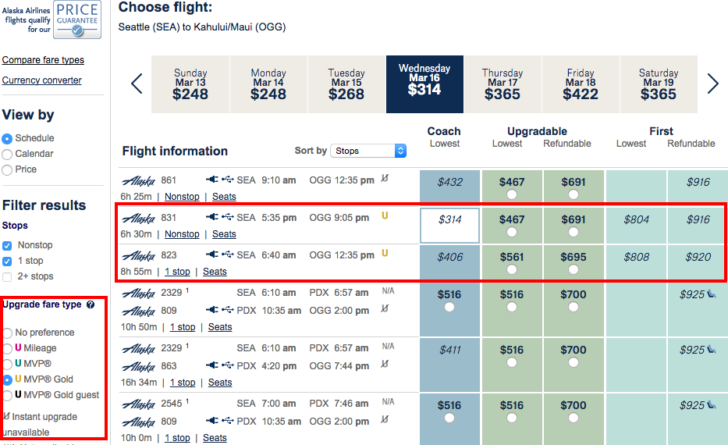Click the Alaska logo for flight 831
The width and height of the screenshot is (728, 445).
coord(137,217)
